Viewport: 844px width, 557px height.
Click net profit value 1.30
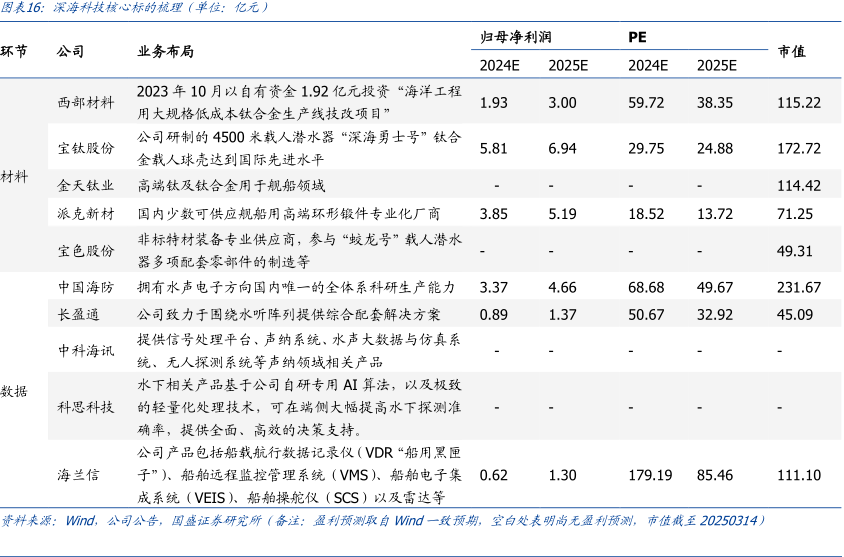pos(562,475)
